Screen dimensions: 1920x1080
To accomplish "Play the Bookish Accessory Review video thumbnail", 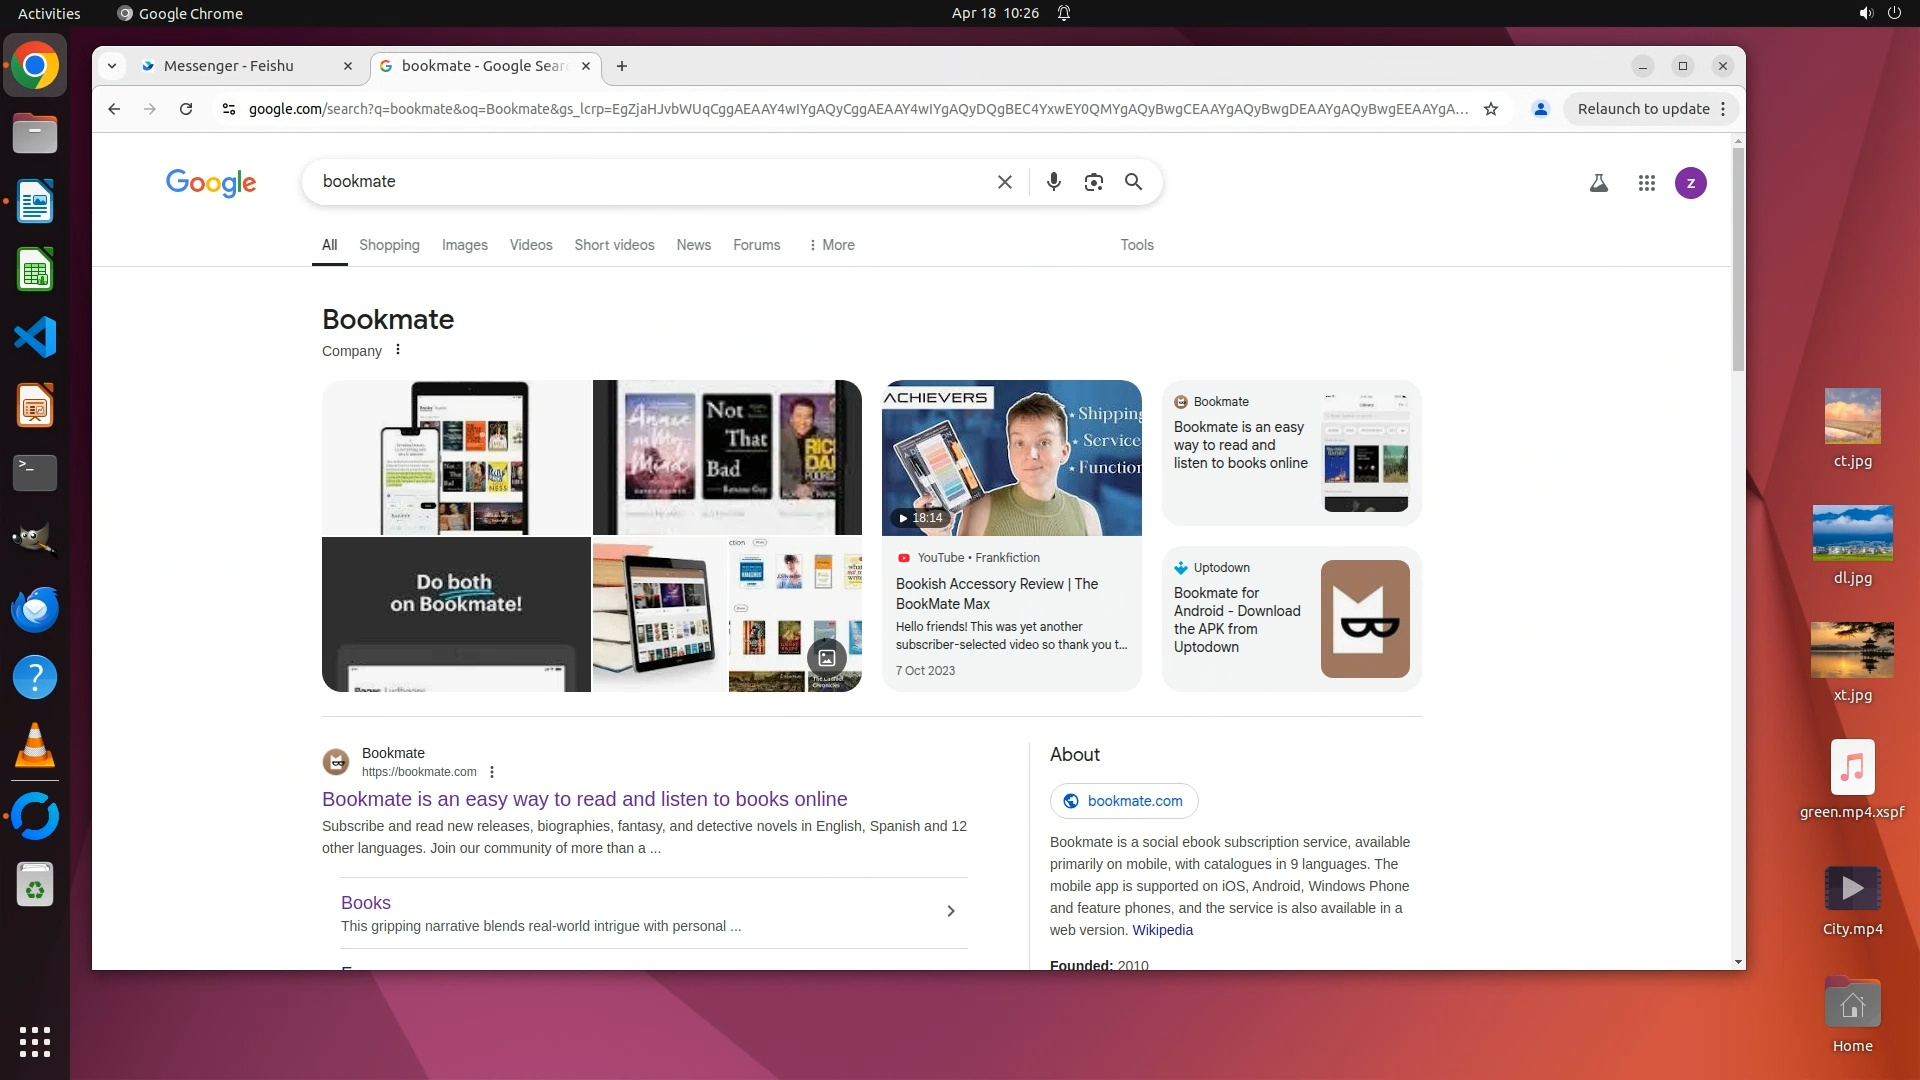I will (1011, 458).
